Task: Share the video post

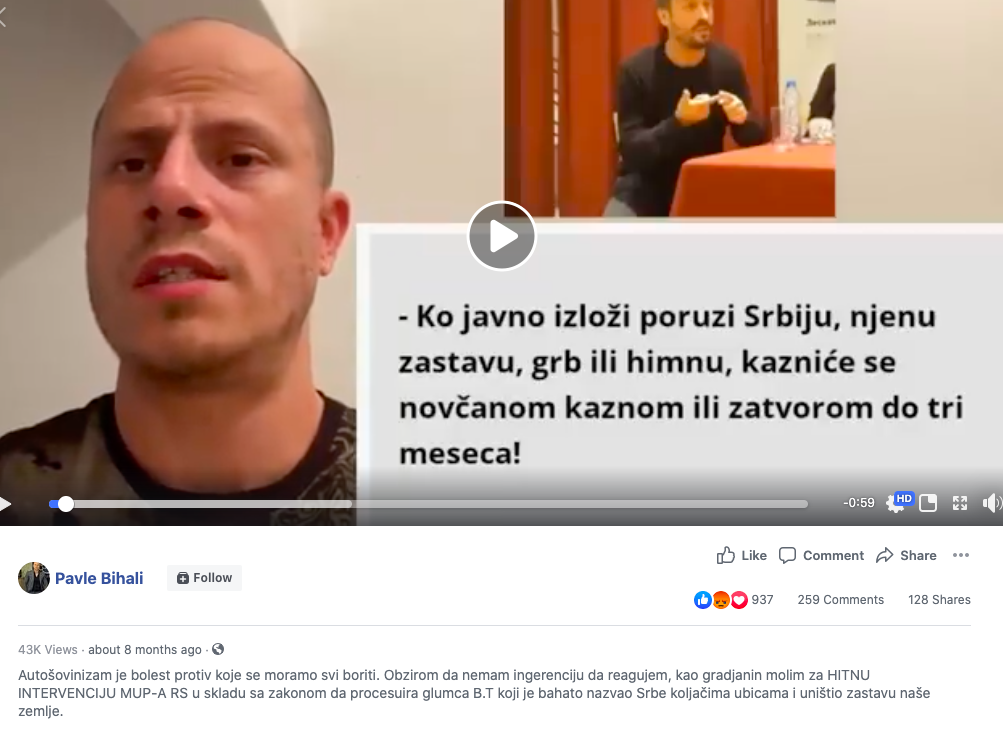Action: click(906, 555)
